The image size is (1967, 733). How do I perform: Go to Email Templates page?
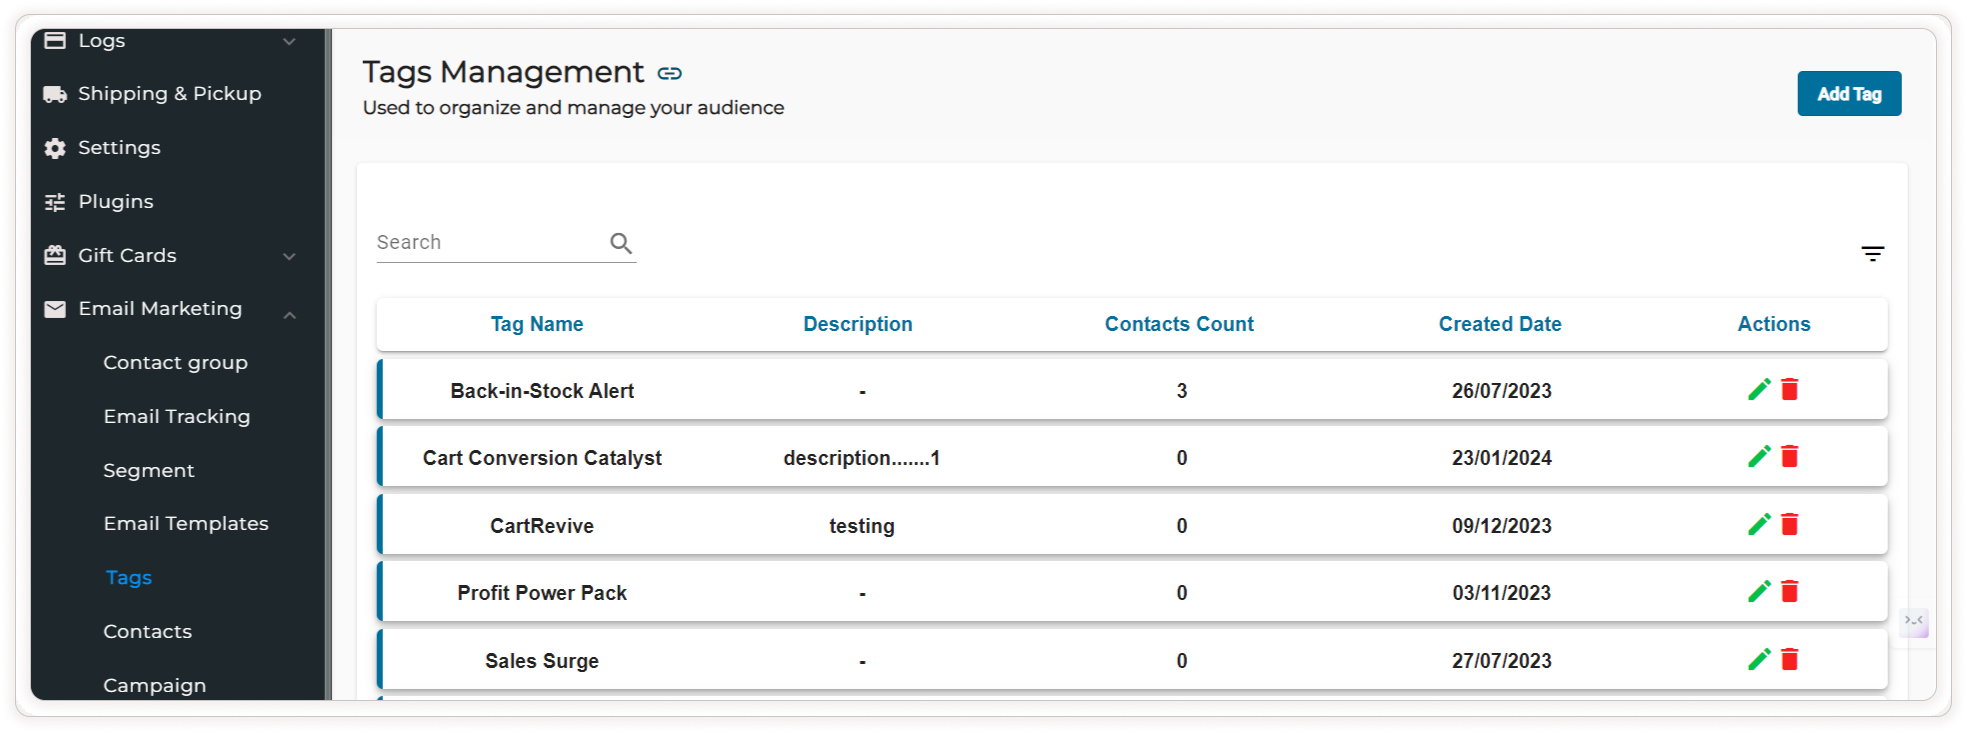[186, 524]
